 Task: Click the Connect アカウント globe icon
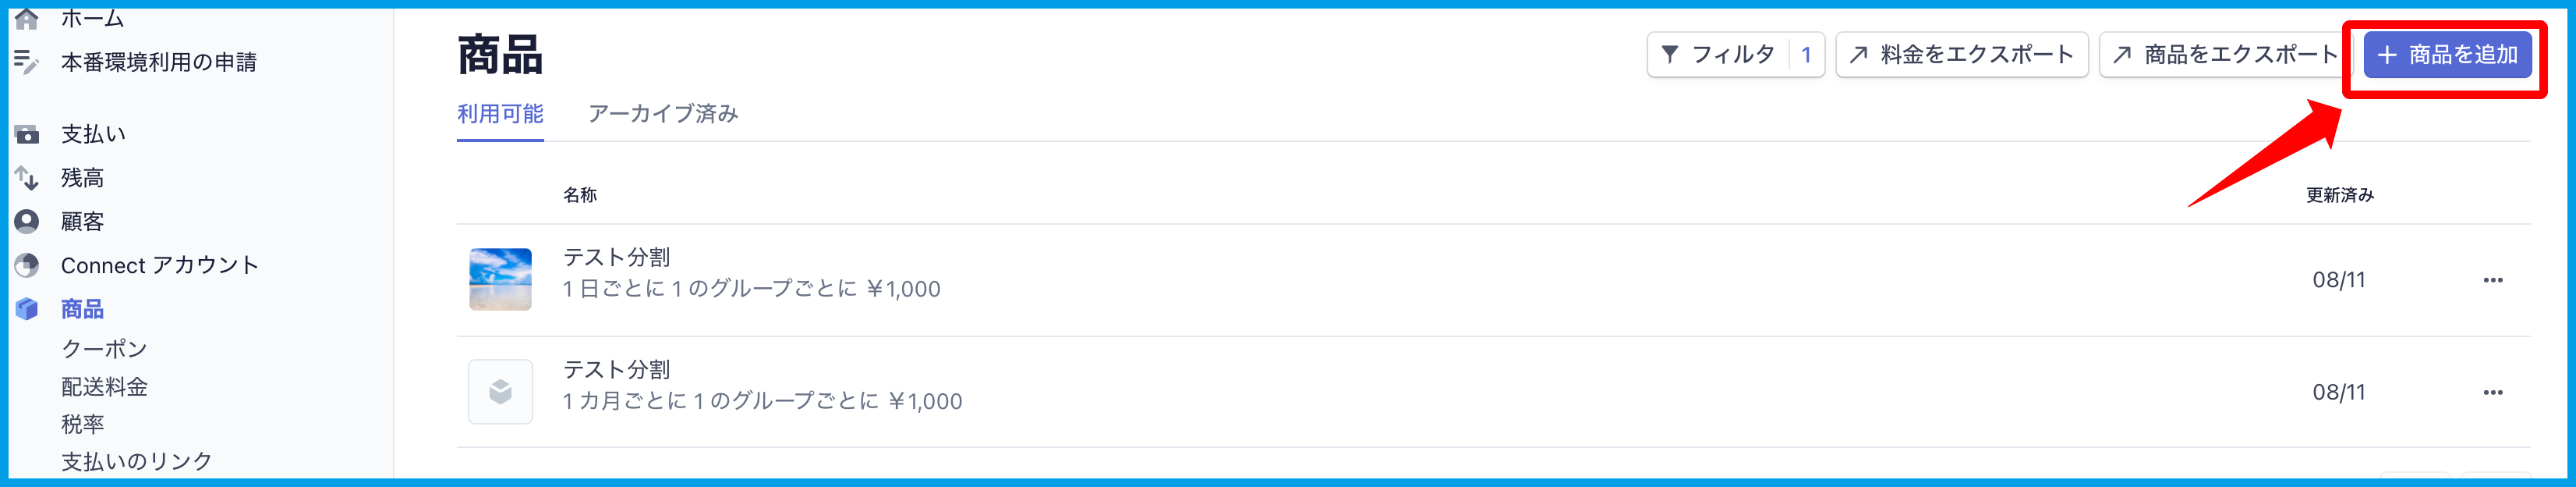27,265
